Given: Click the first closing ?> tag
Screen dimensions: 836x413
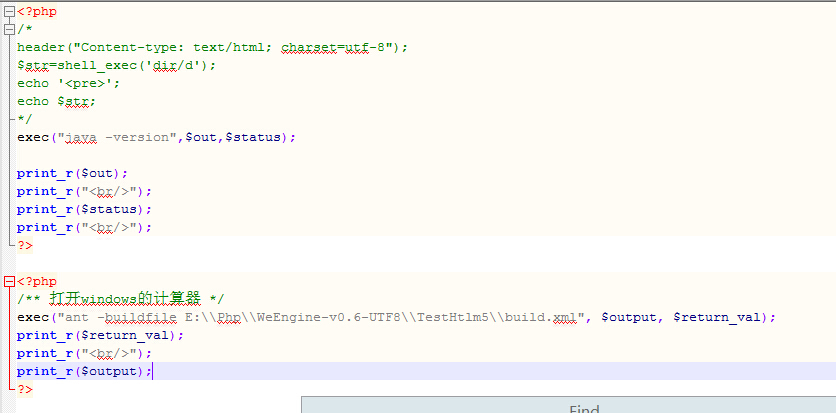Looking at the screenshot, I should (x=25, y=246).
